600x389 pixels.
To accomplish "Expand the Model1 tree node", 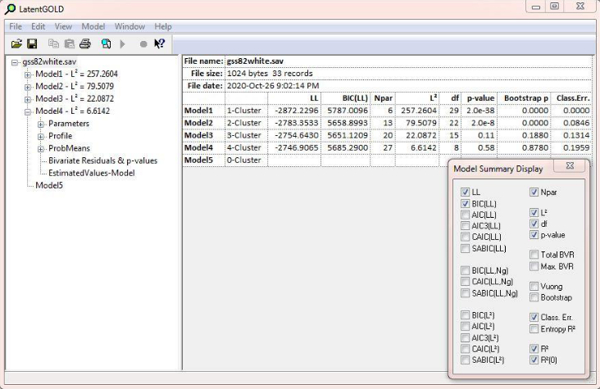I will (28, 75).
